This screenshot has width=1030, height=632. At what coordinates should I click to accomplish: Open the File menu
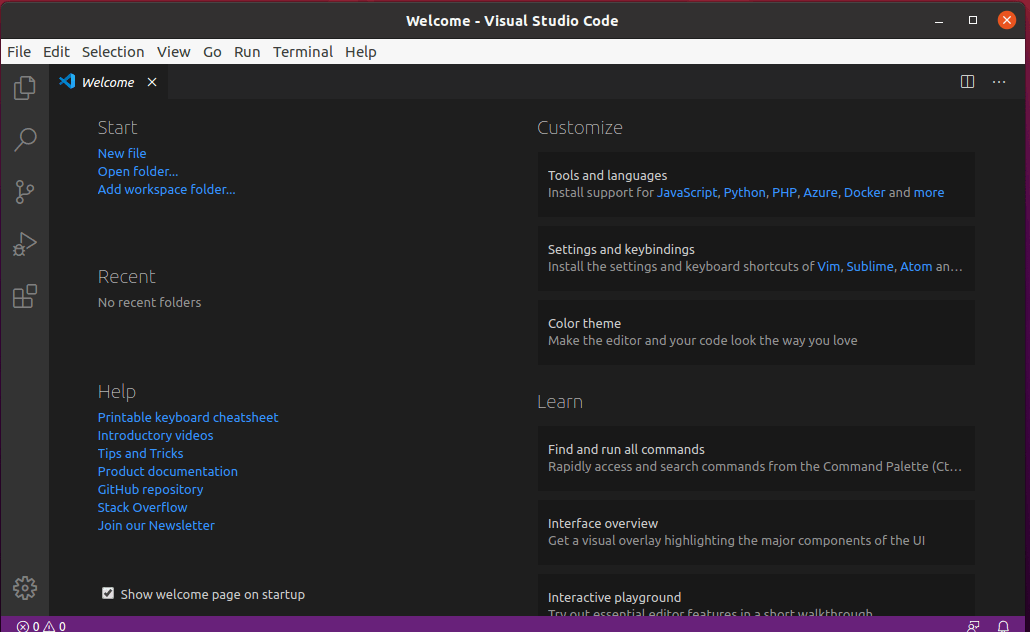click(18, 51)
